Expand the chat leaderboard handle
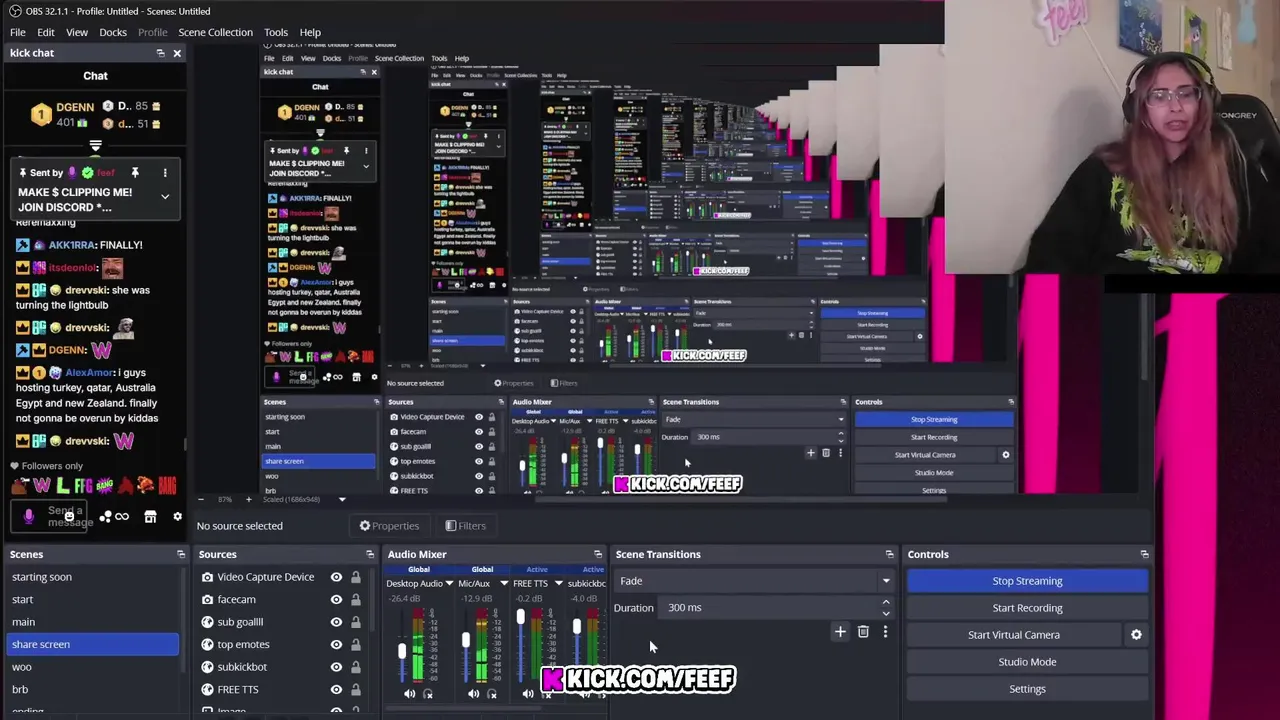Image resolution: width=1280 pixels, height=720 pixels. [x=95, y=146]
